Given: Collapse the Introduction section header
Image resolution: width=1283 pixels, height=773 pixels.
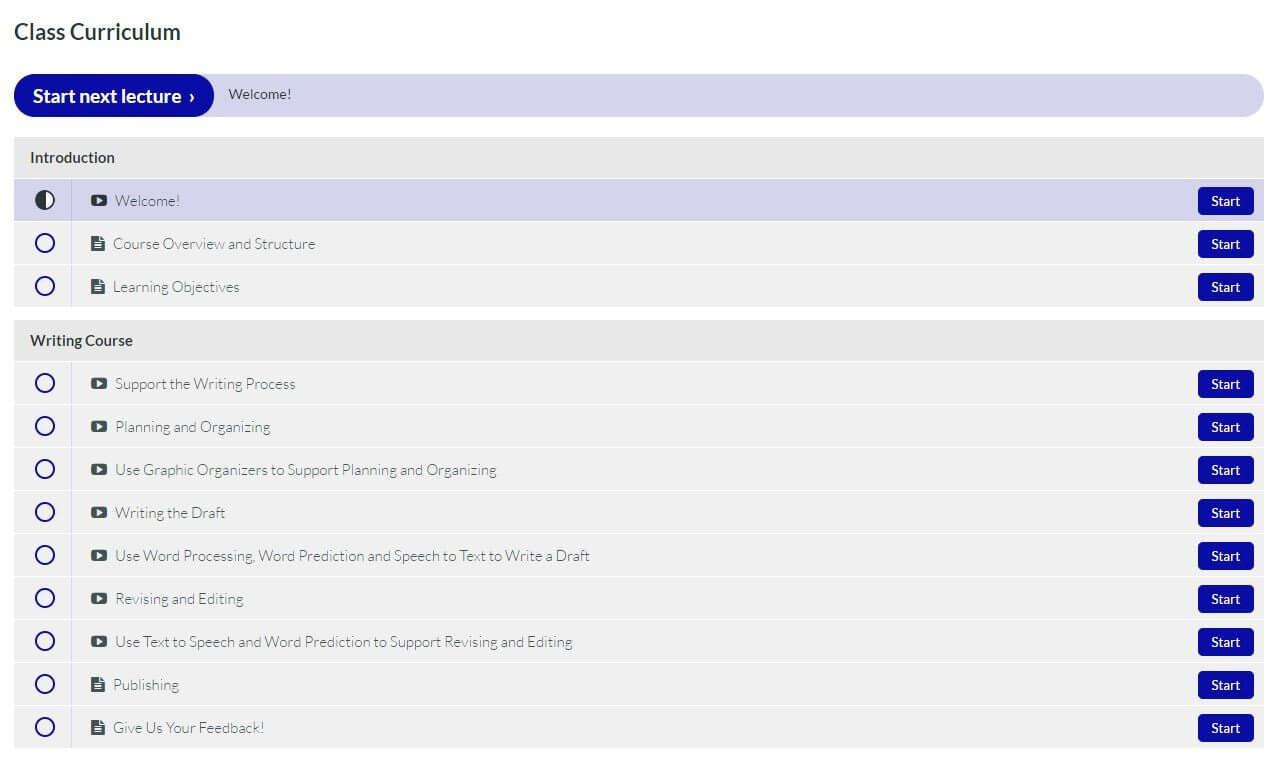Looking at the screenshot, I should click(72, 158).
